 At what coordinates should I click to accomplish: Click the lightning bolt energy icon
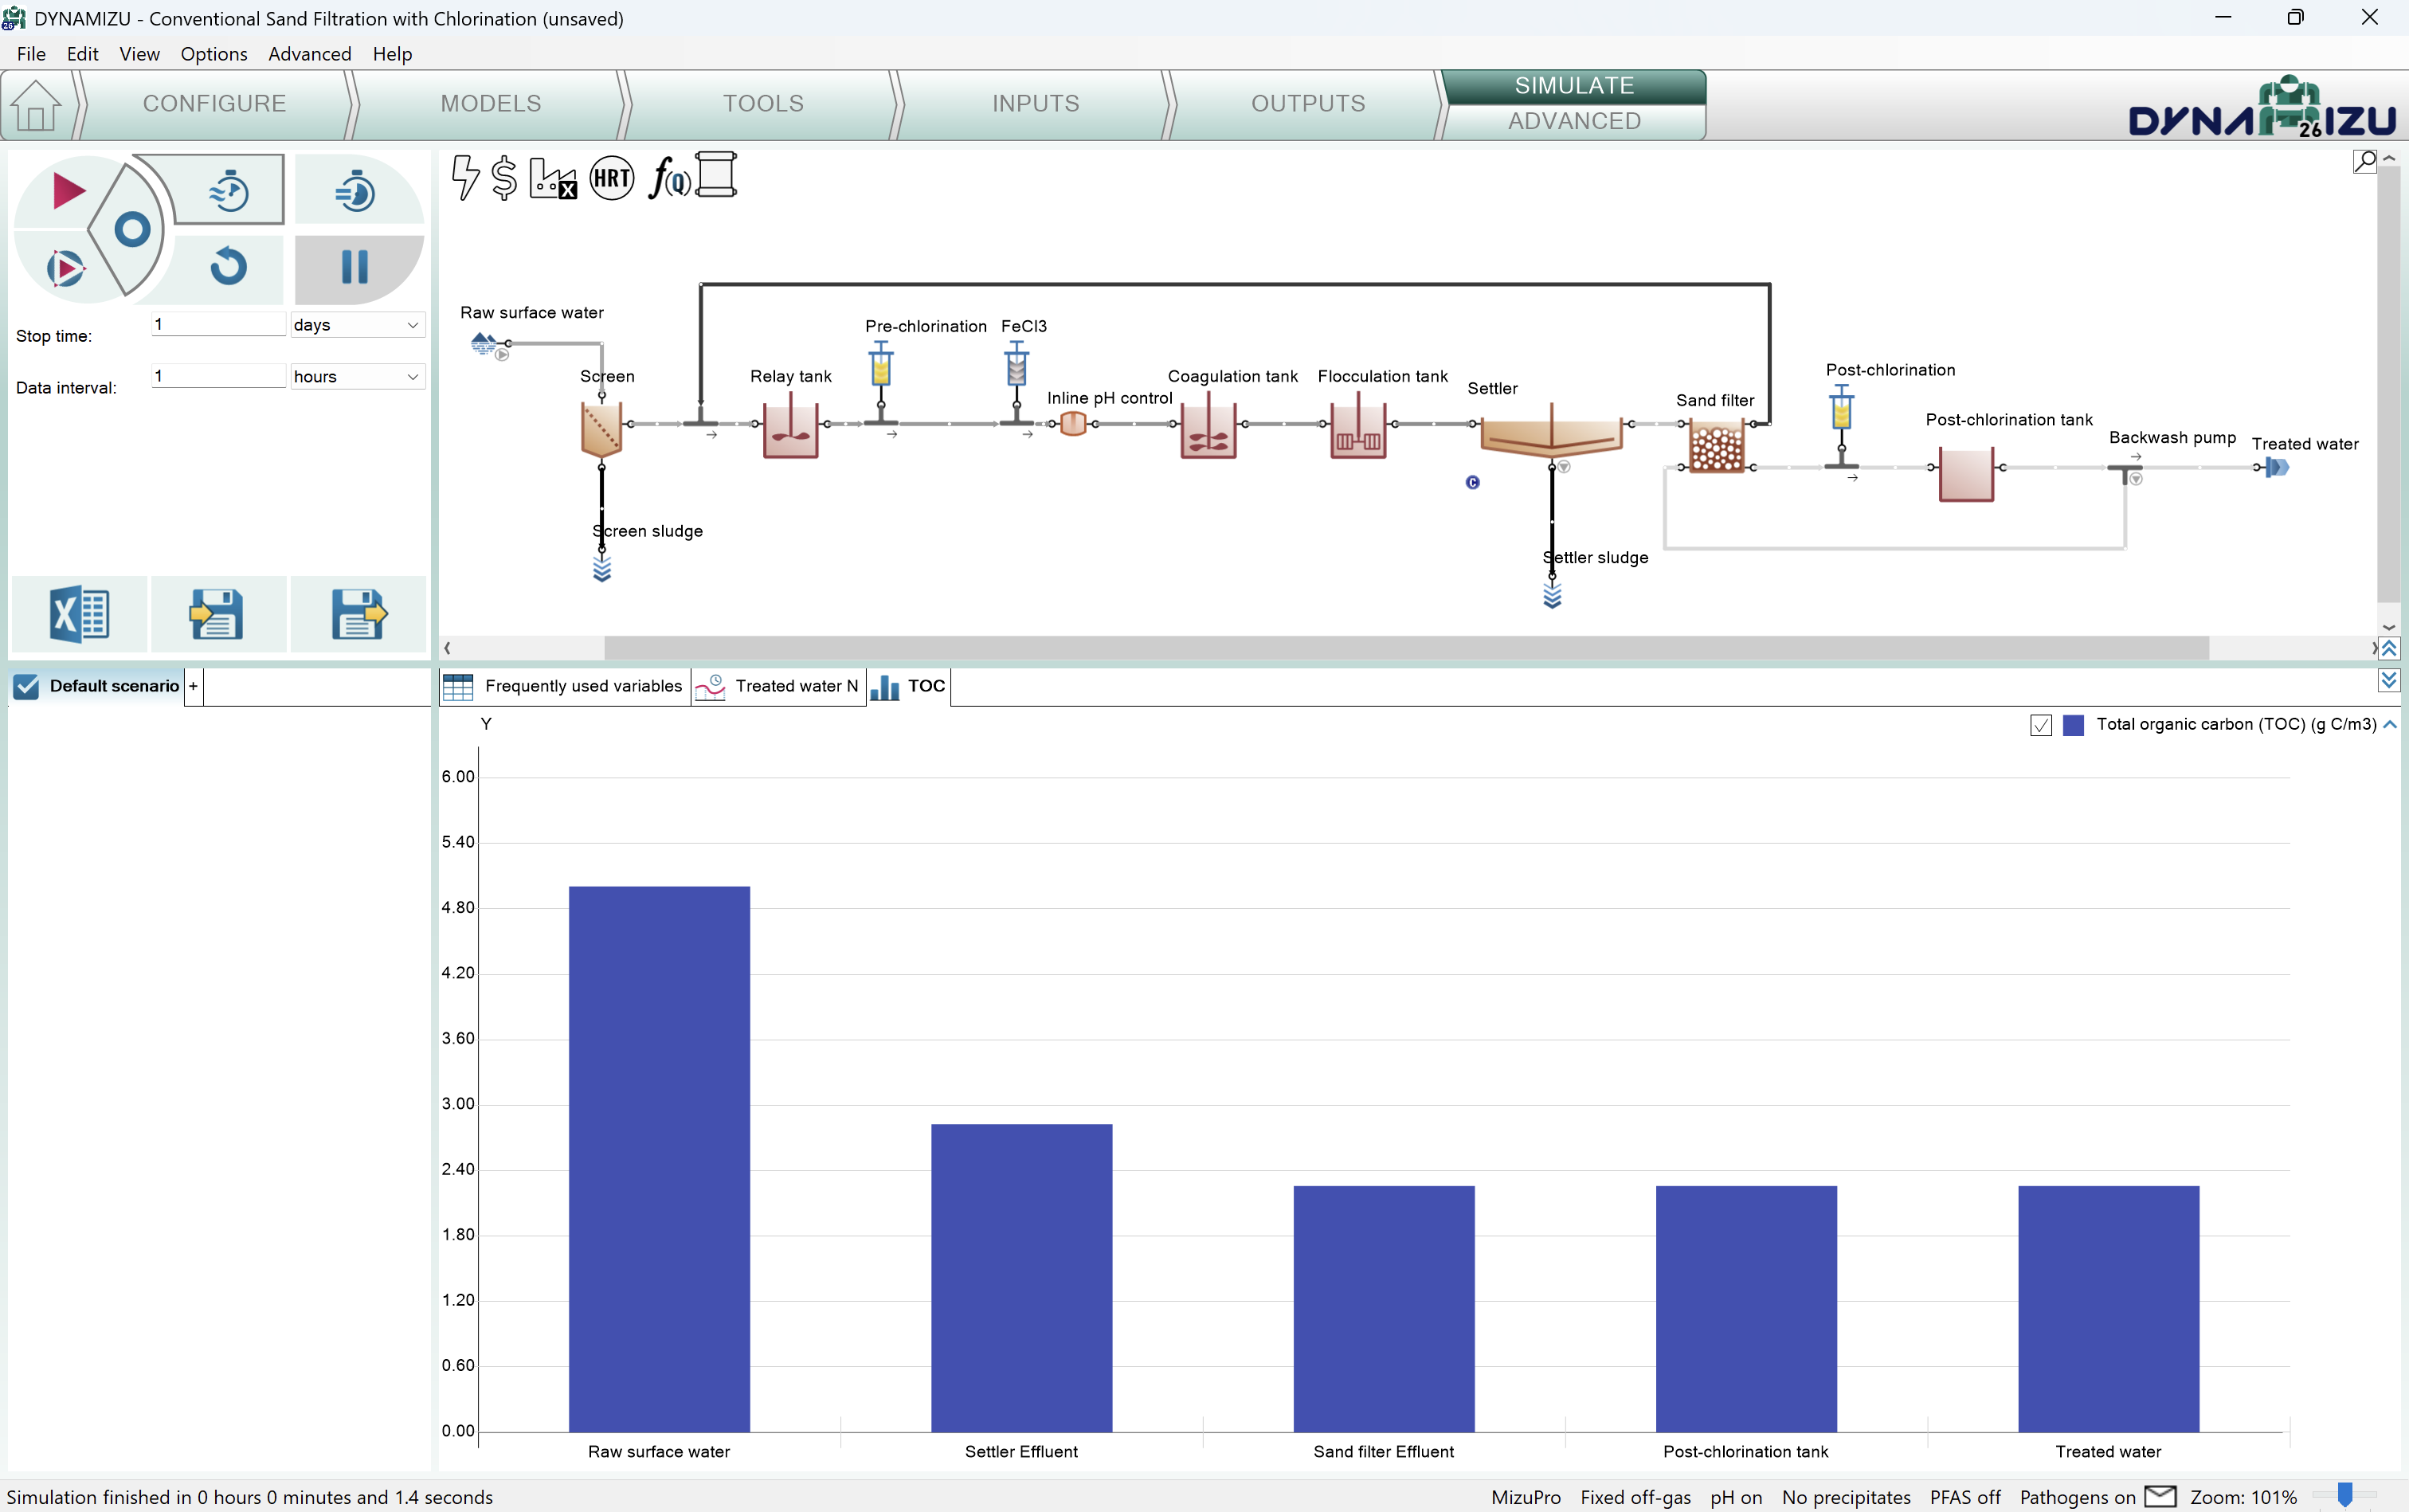[x=464, y=178]
